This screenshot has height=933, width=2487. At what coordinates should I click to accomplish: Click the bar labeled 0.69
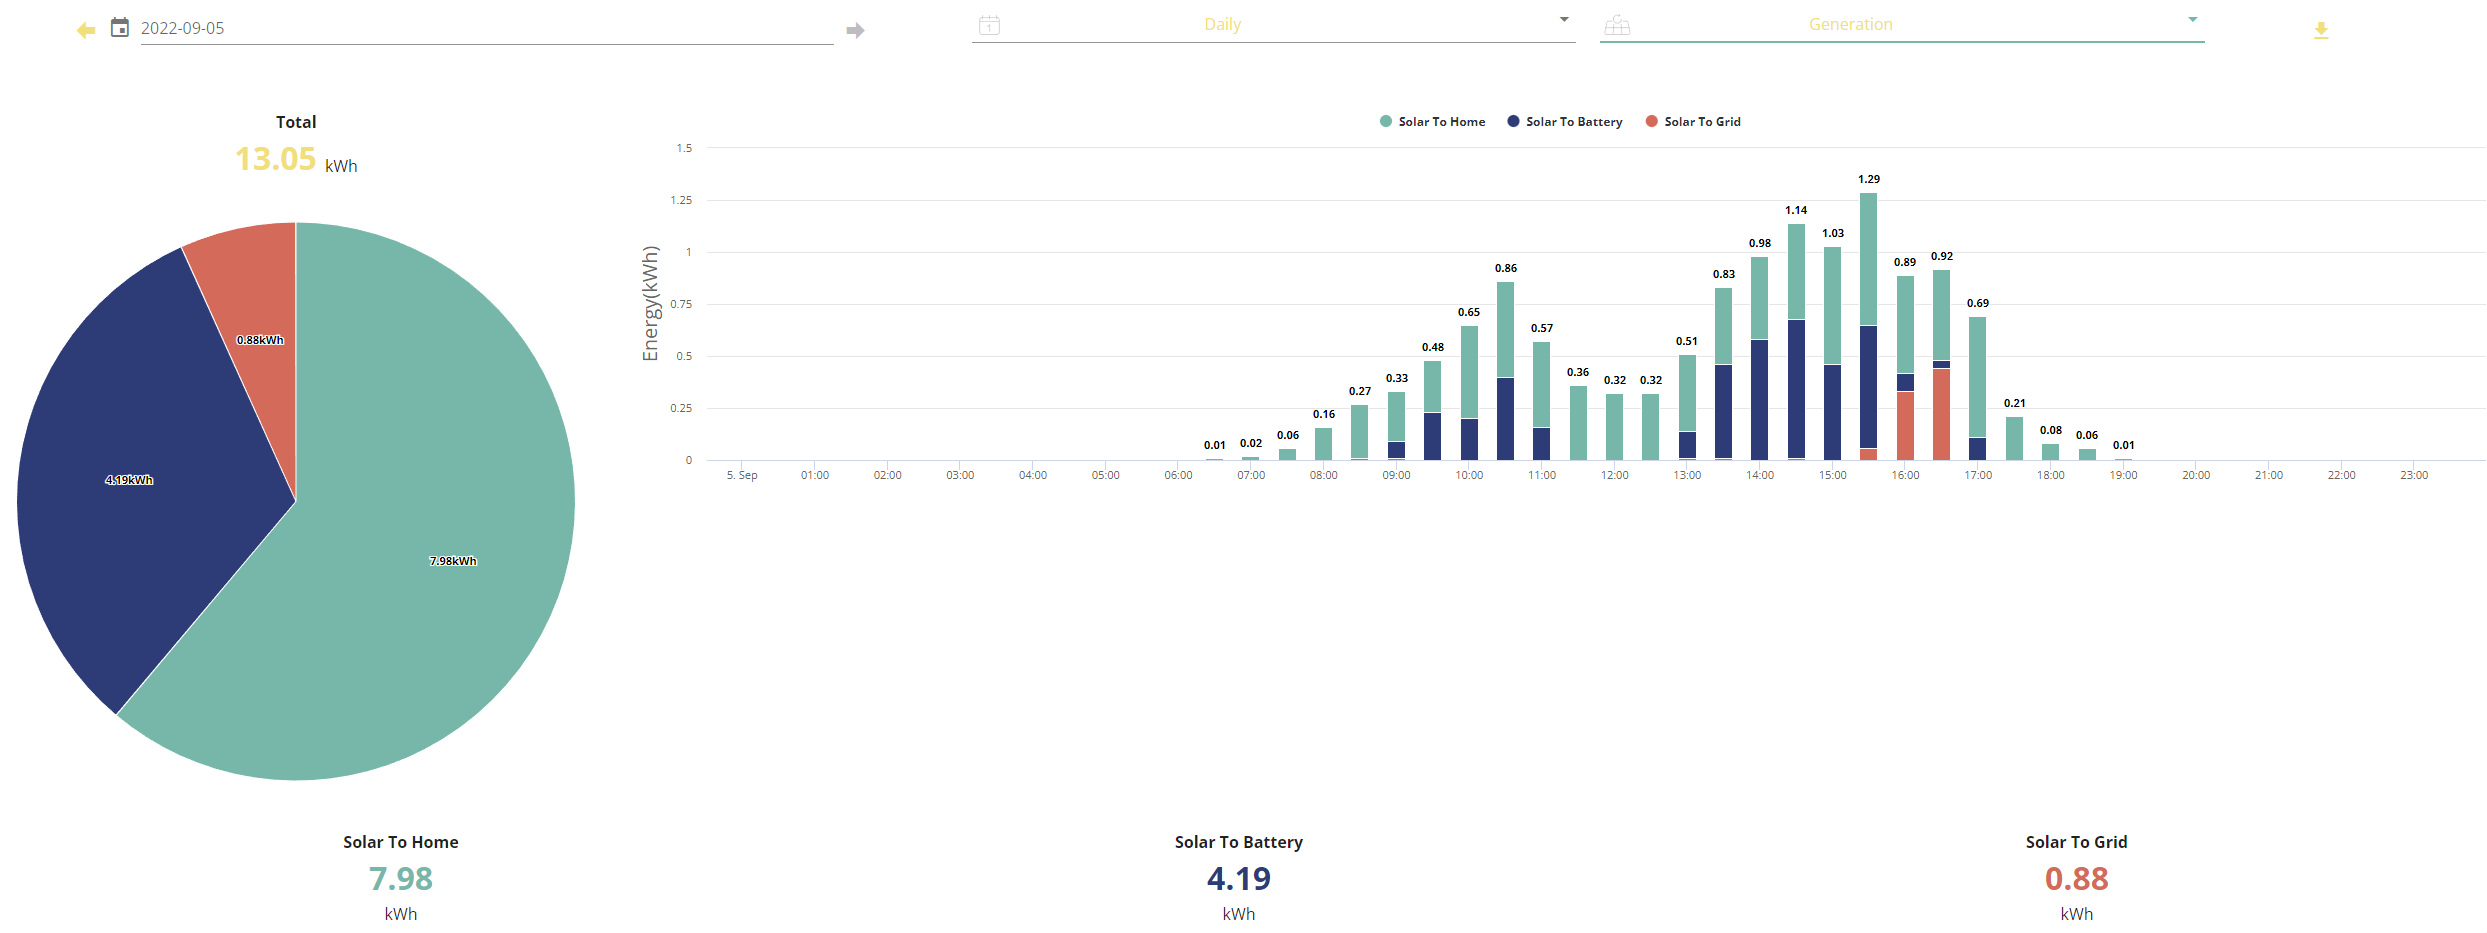[1977, 389]
